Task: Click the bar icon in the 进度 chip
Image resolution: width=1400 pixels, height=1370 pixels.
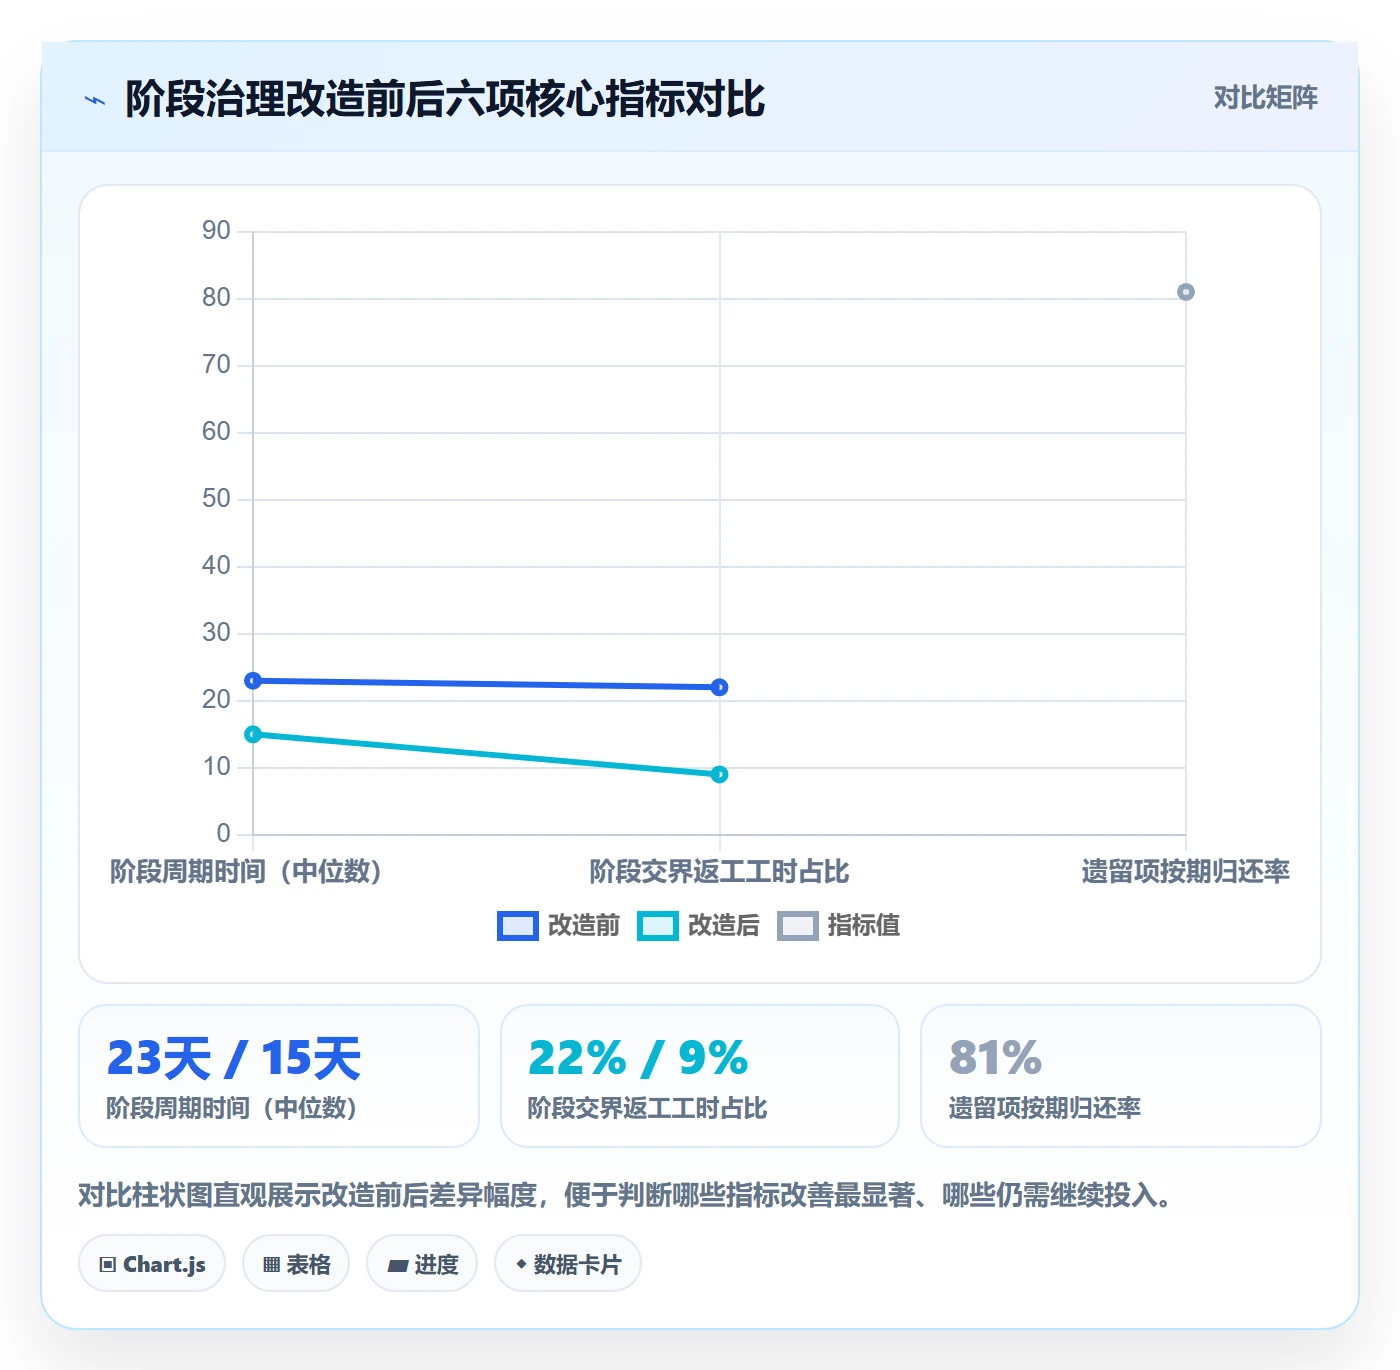Action: [397, 1266]
